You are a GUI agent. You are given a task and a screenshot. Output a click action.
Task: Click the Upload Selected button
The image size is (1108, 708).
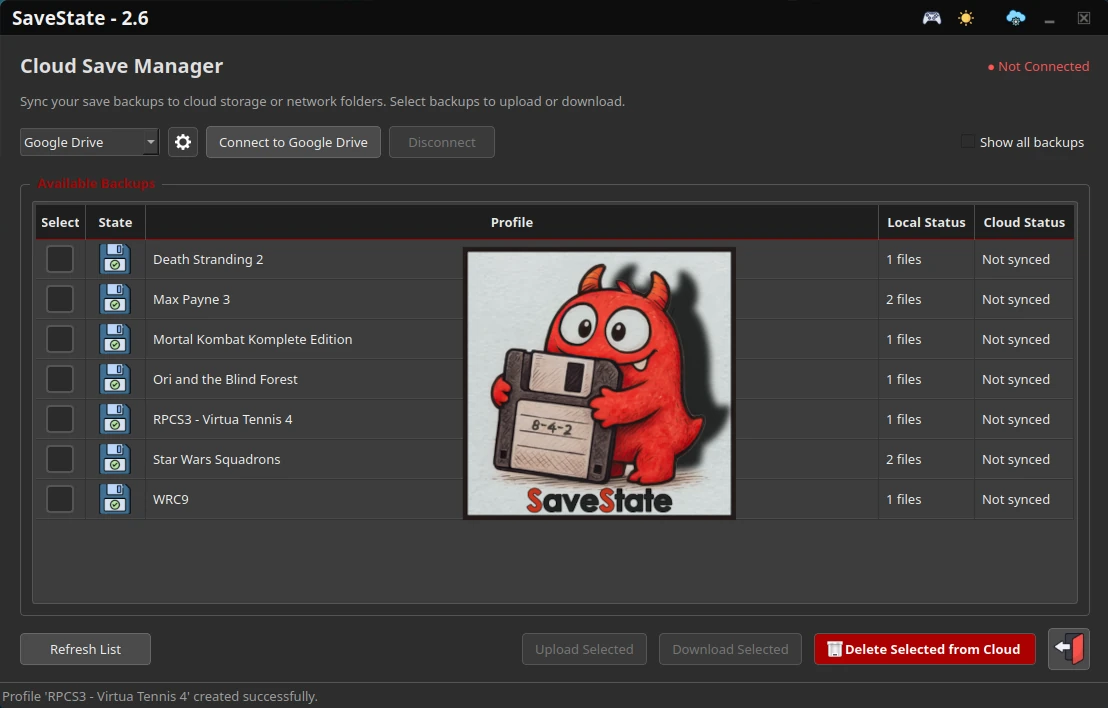coord(584,649)
